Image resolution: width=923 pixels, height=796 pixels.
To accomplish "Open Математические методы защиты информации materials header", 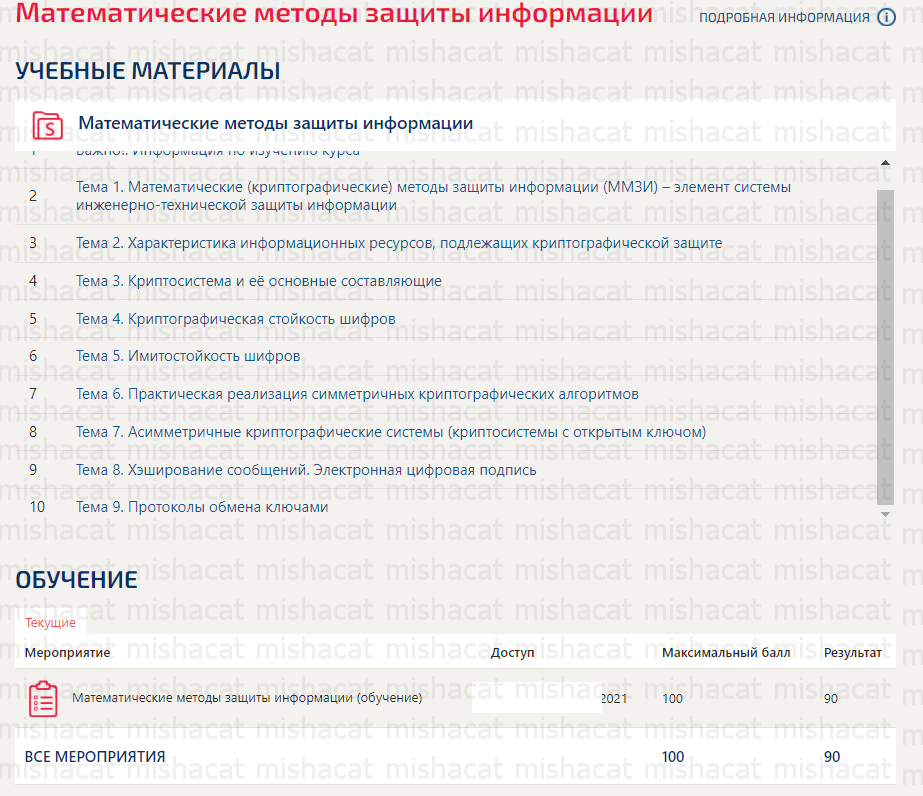I will (275, 123).
